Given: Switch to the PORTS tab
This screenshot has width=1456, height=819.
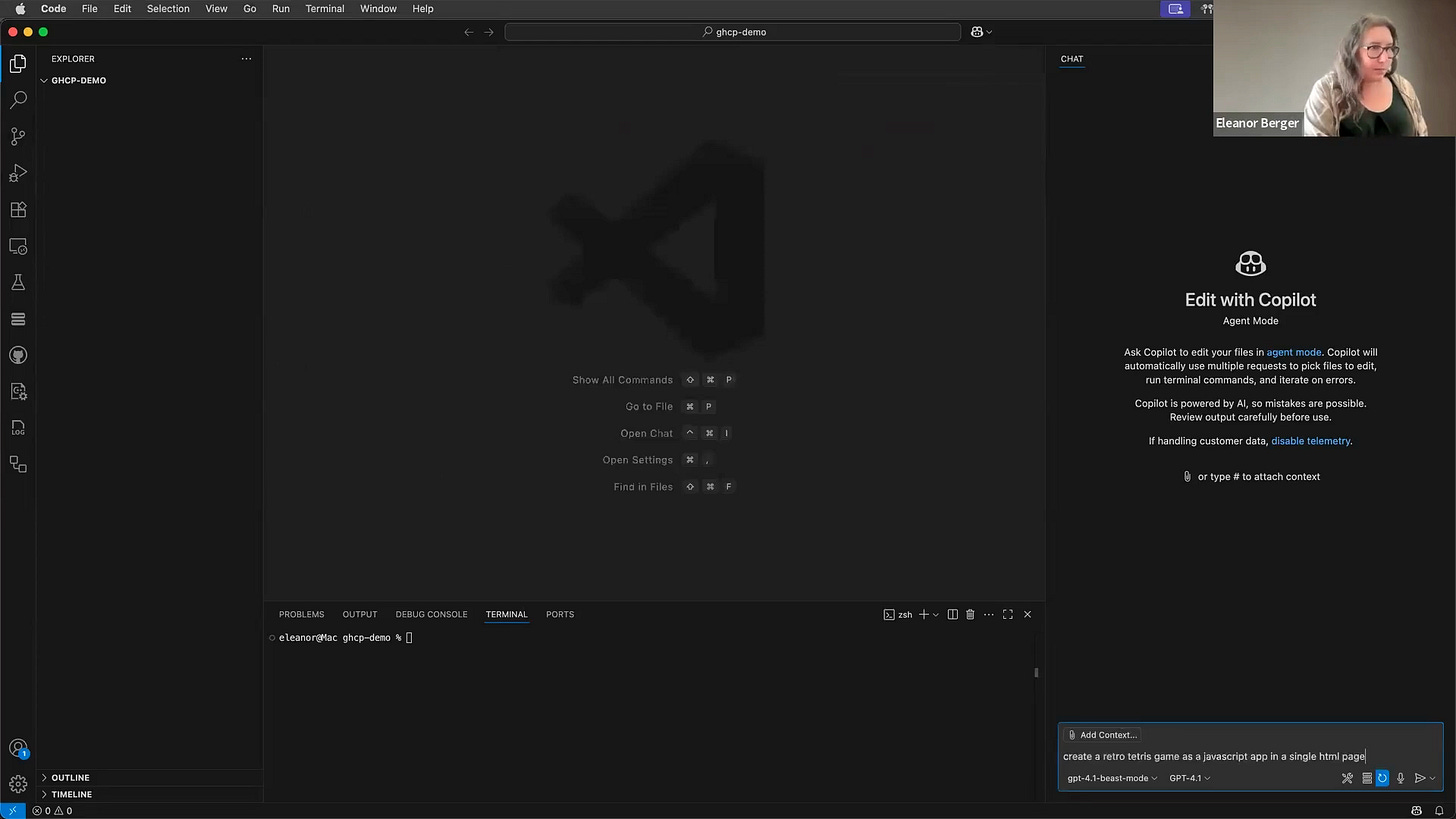Looking at the screenshot, I should point(560,614).
